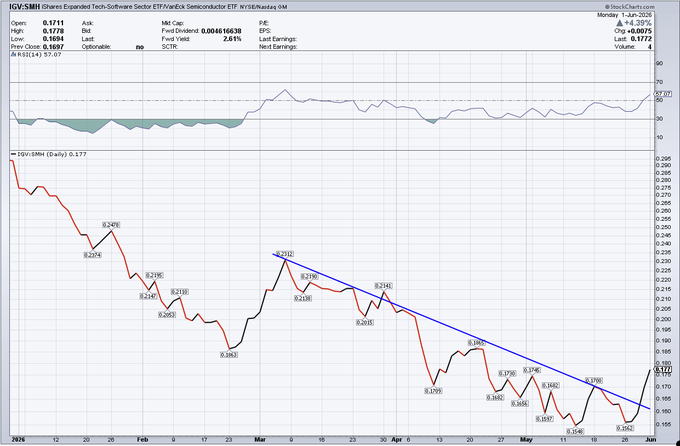Click the Mar label on the date axis

coord(260,439)
